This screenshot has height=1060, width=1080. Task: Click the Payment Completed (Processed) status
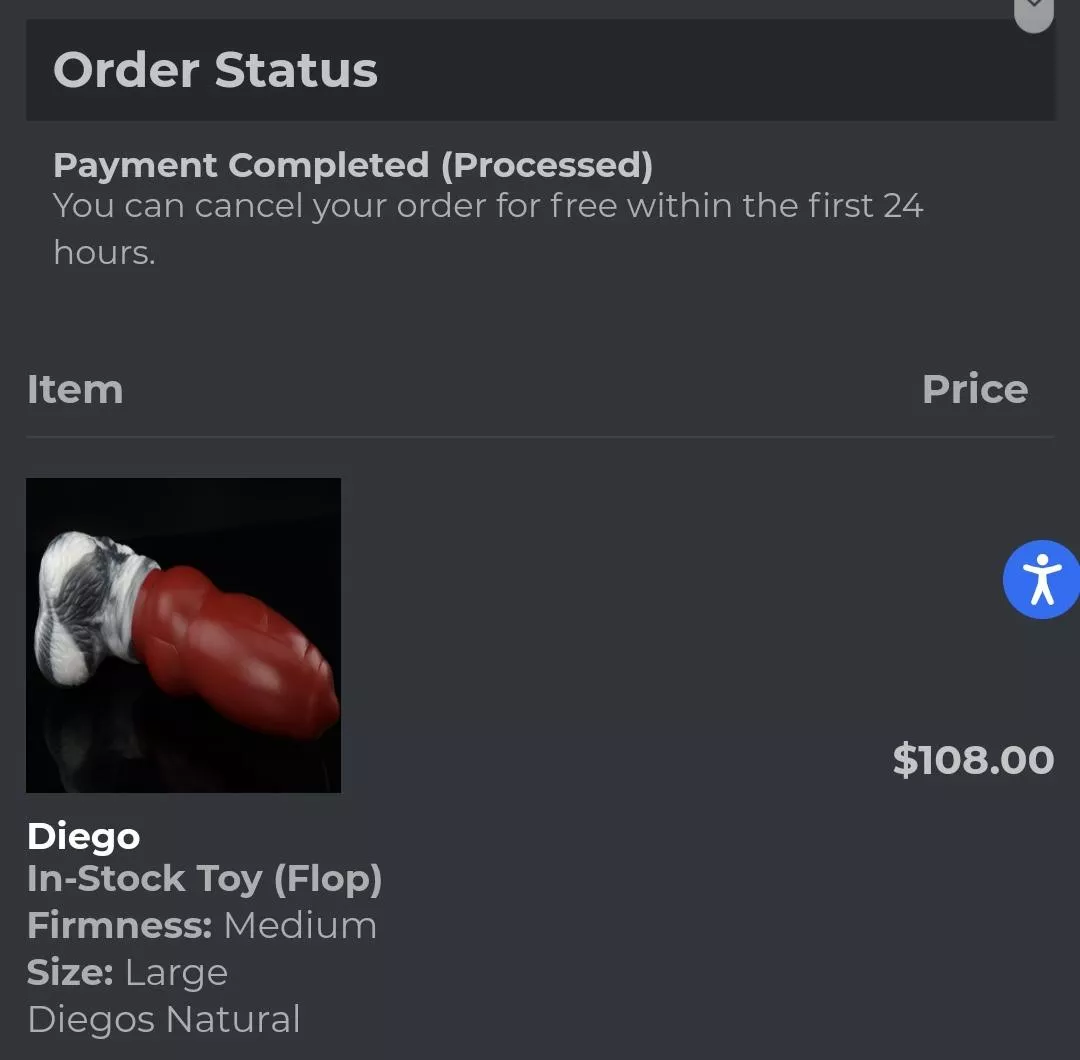tap(352, 165)
